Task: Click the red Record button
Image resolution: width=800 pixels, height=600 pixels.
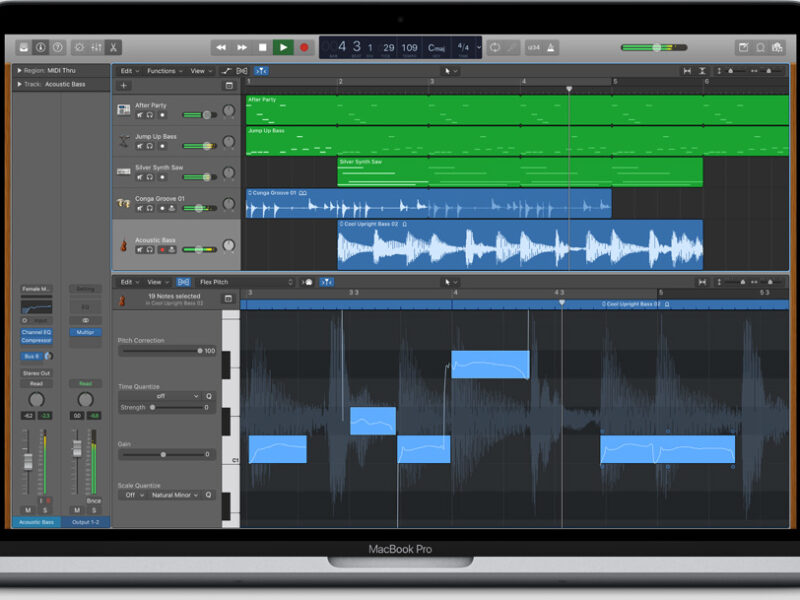Action: (x=305, y=47)
